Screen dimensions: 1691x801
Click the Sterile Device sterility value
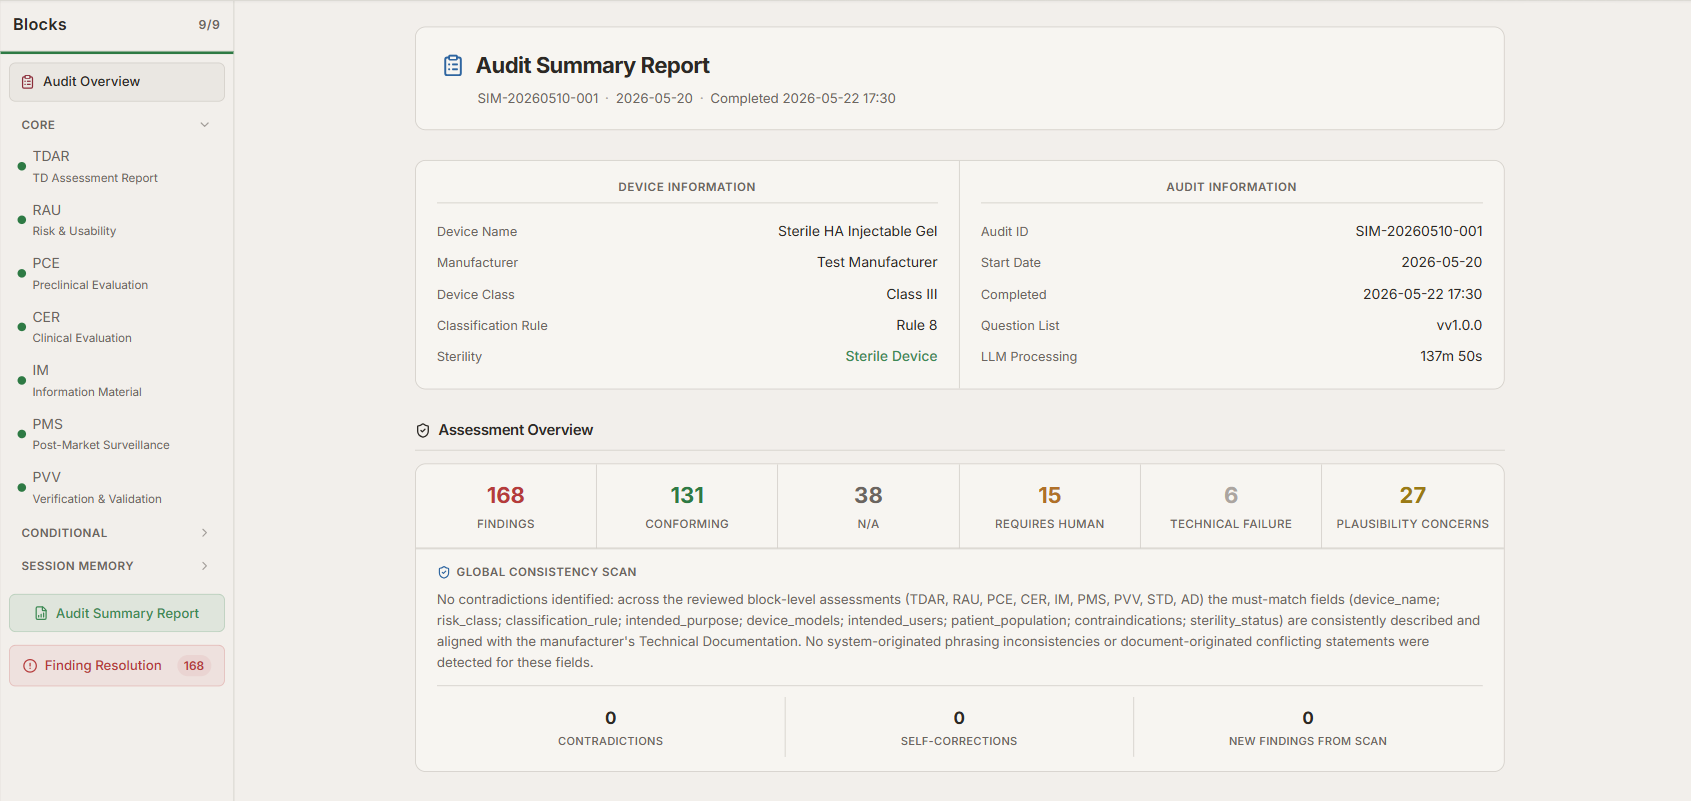tap(891, 357)
